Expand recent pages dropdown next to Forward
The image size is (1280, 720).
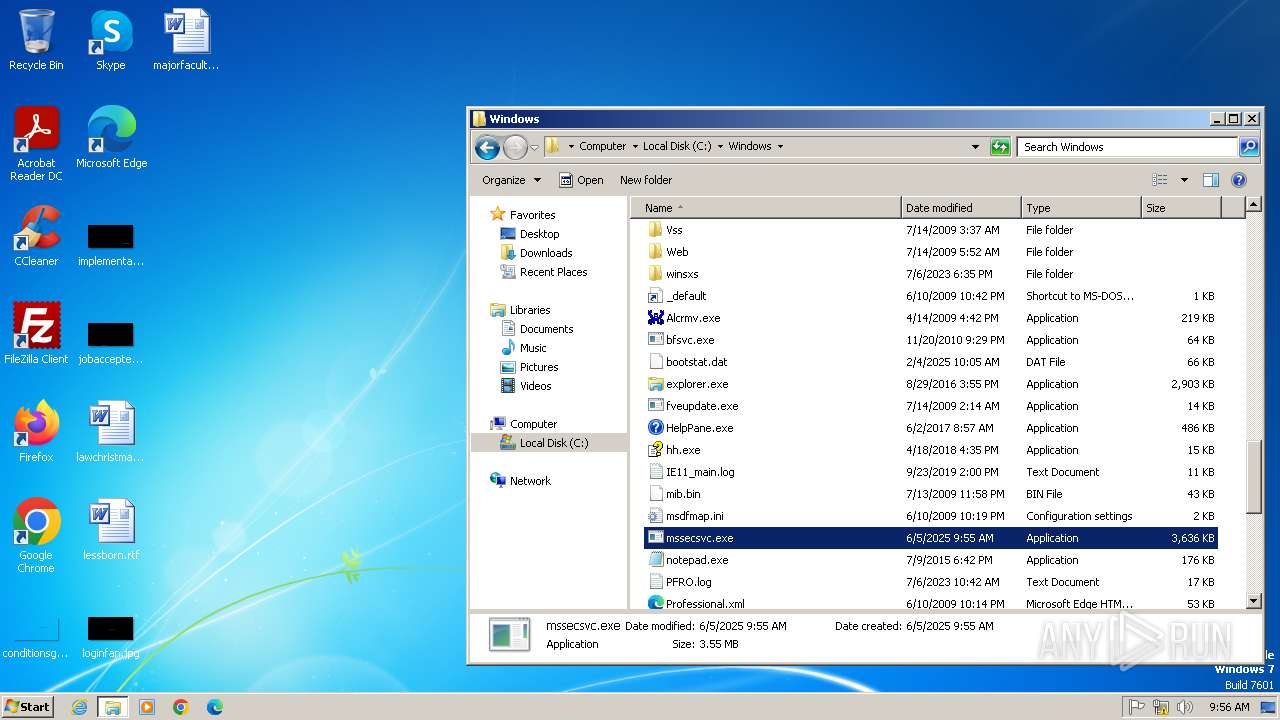click(x=534, y=147)
